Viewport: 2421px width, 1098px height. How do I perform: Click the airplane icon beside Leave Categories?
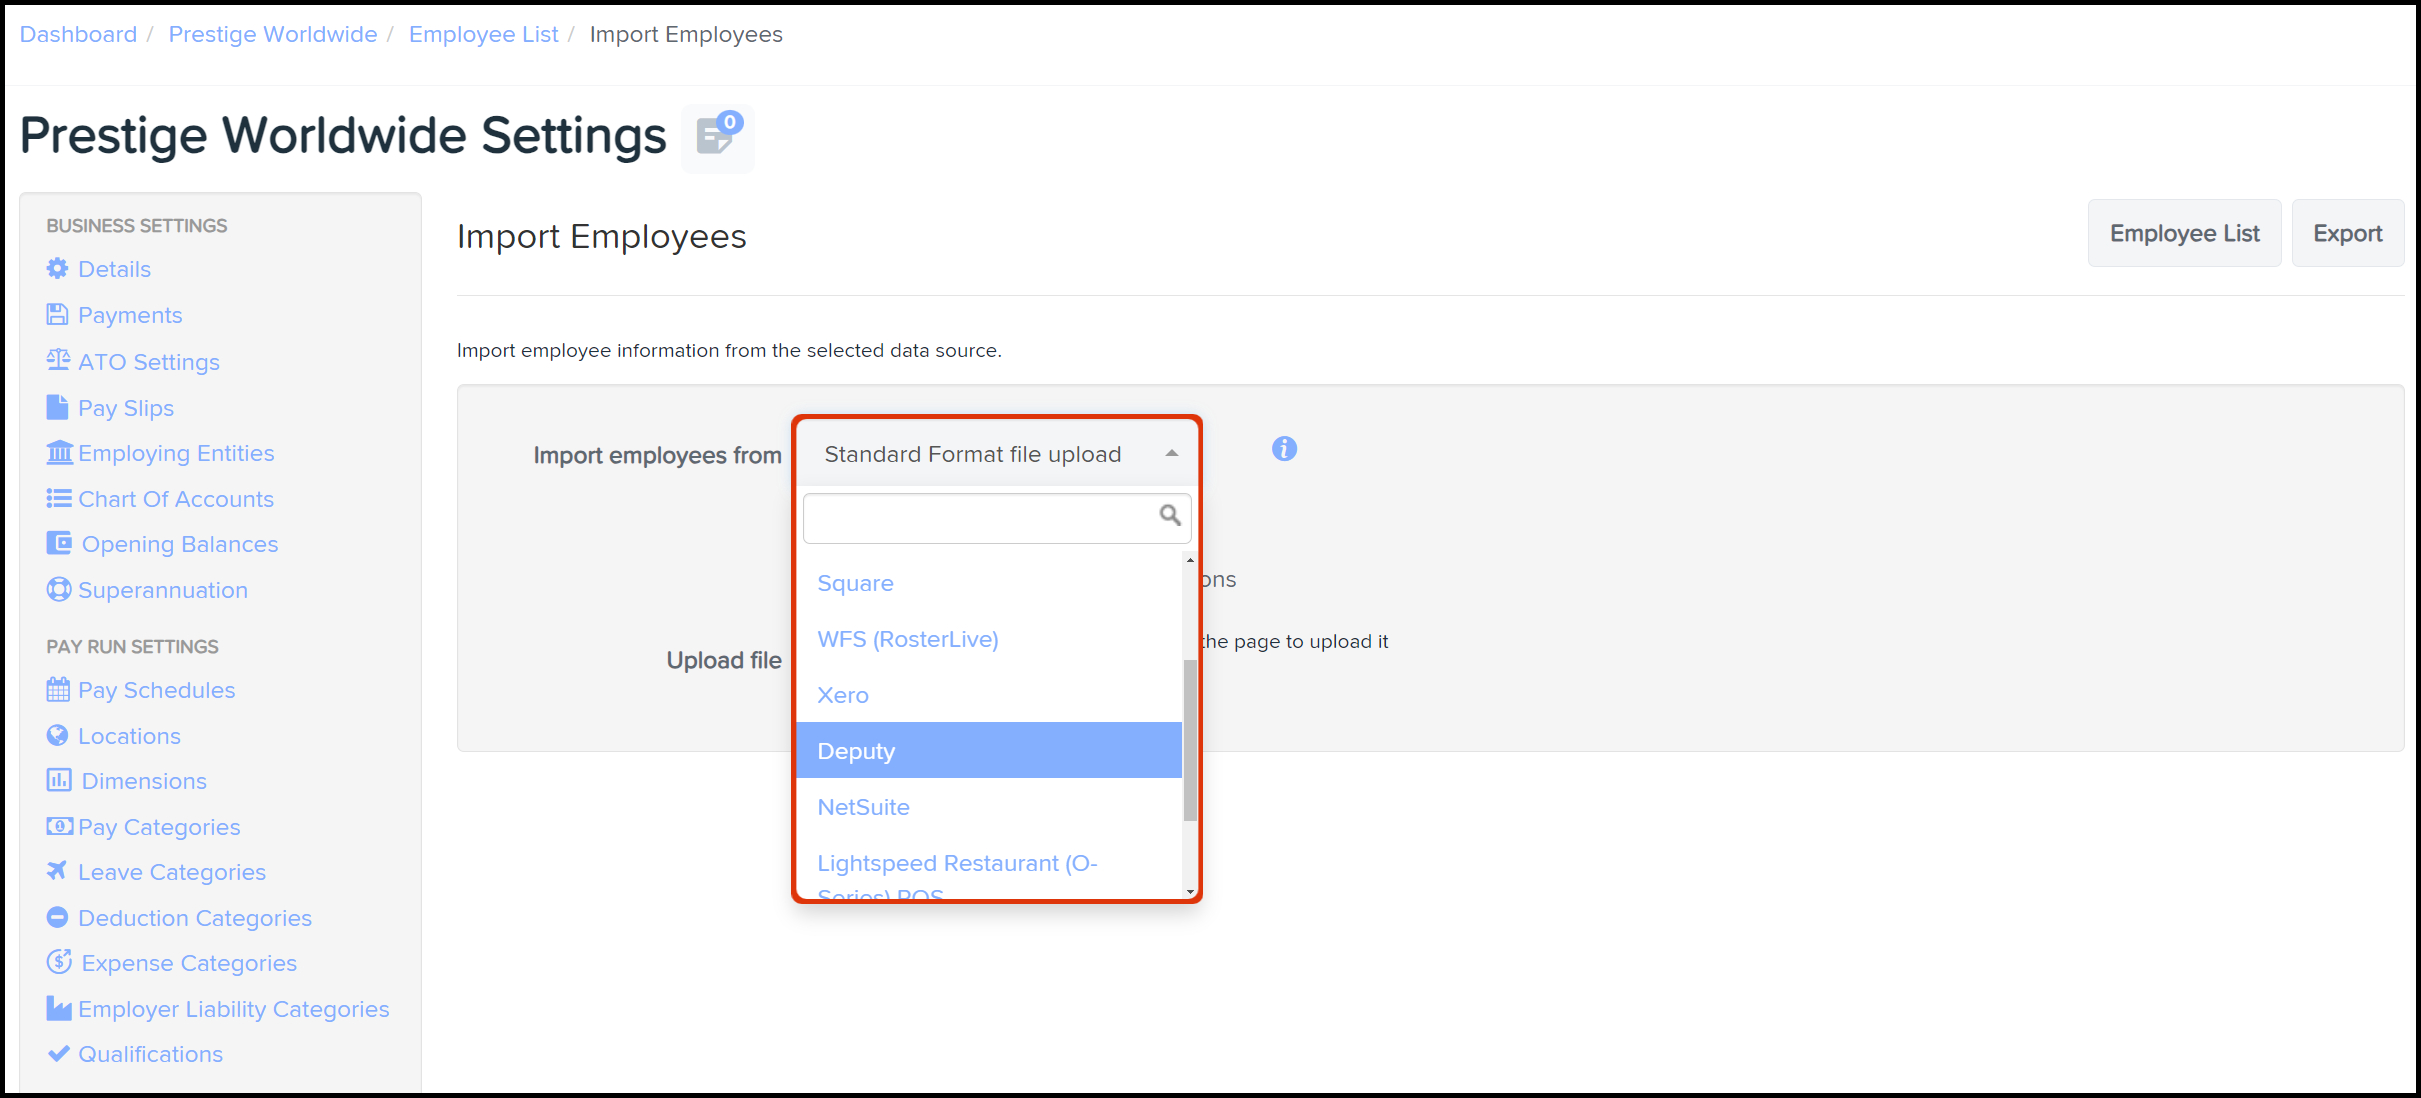pyautogui.click(x=58, y=872)
